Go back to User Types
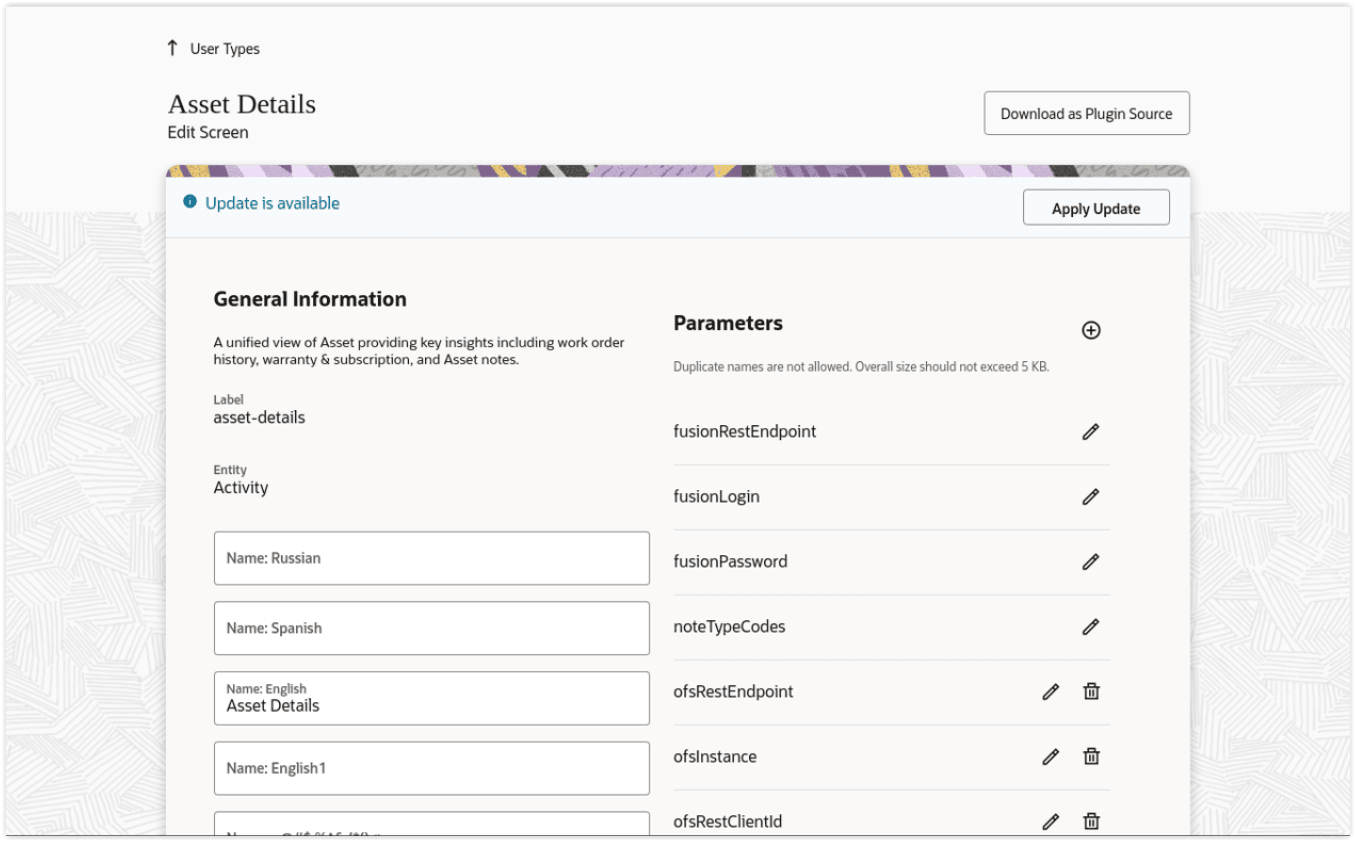Image resolution: width=1355 pixels, height=841 pixels. [x=225, y=49]
